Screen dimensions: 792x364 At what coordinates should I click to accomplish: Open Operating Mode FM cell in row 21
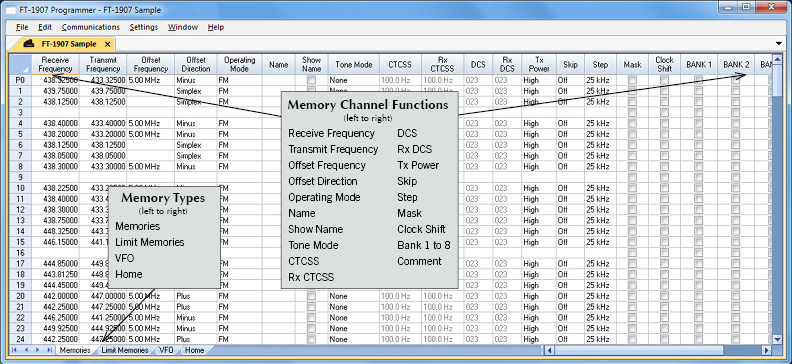pos(239,307)
